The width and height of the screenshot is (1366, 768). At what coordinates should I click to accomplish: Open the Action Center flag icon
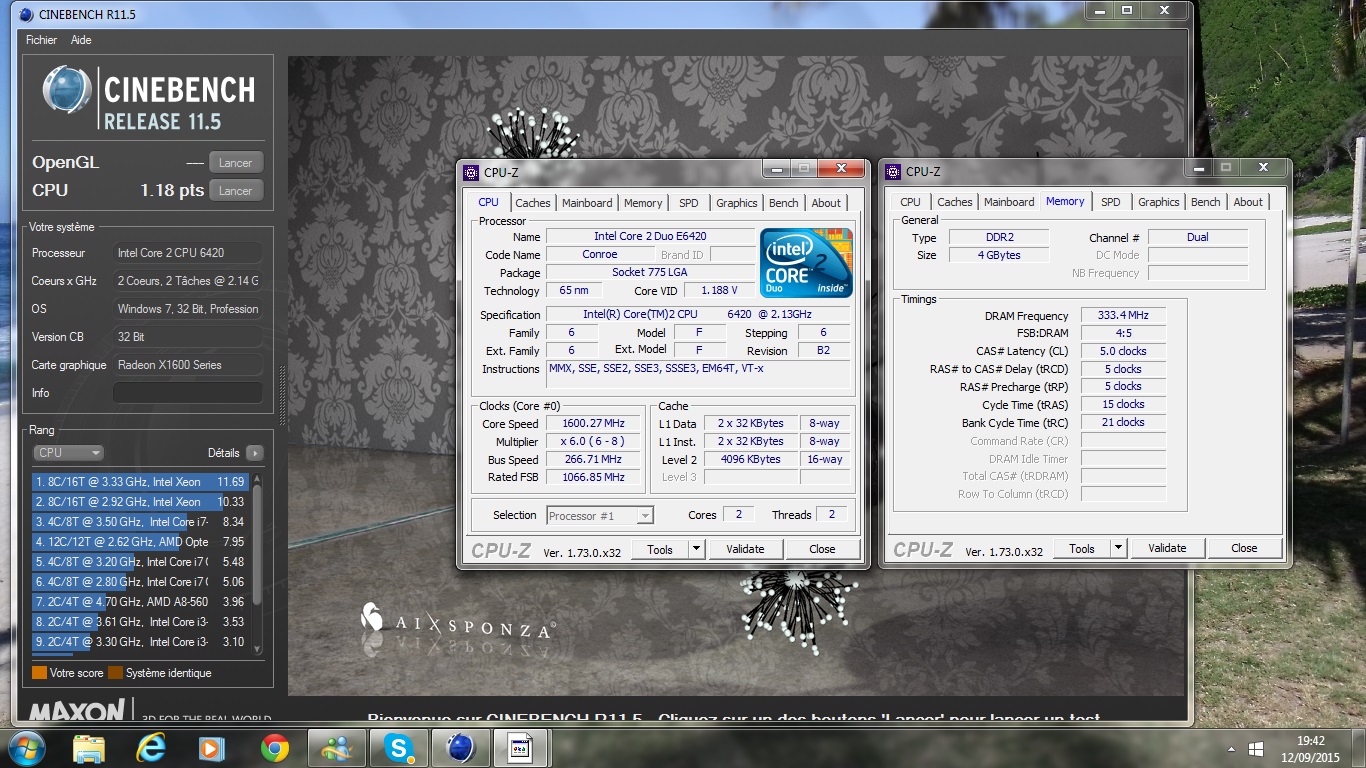tap(1256, 748)
